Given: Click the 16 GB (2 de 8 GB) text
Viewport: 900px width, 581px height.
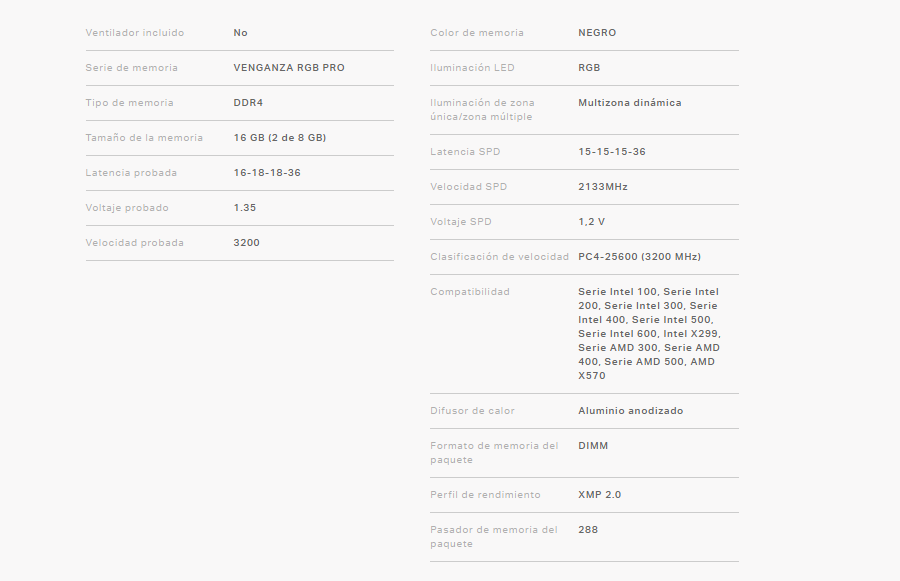Looking at the screenshot, I should (279, 138).
